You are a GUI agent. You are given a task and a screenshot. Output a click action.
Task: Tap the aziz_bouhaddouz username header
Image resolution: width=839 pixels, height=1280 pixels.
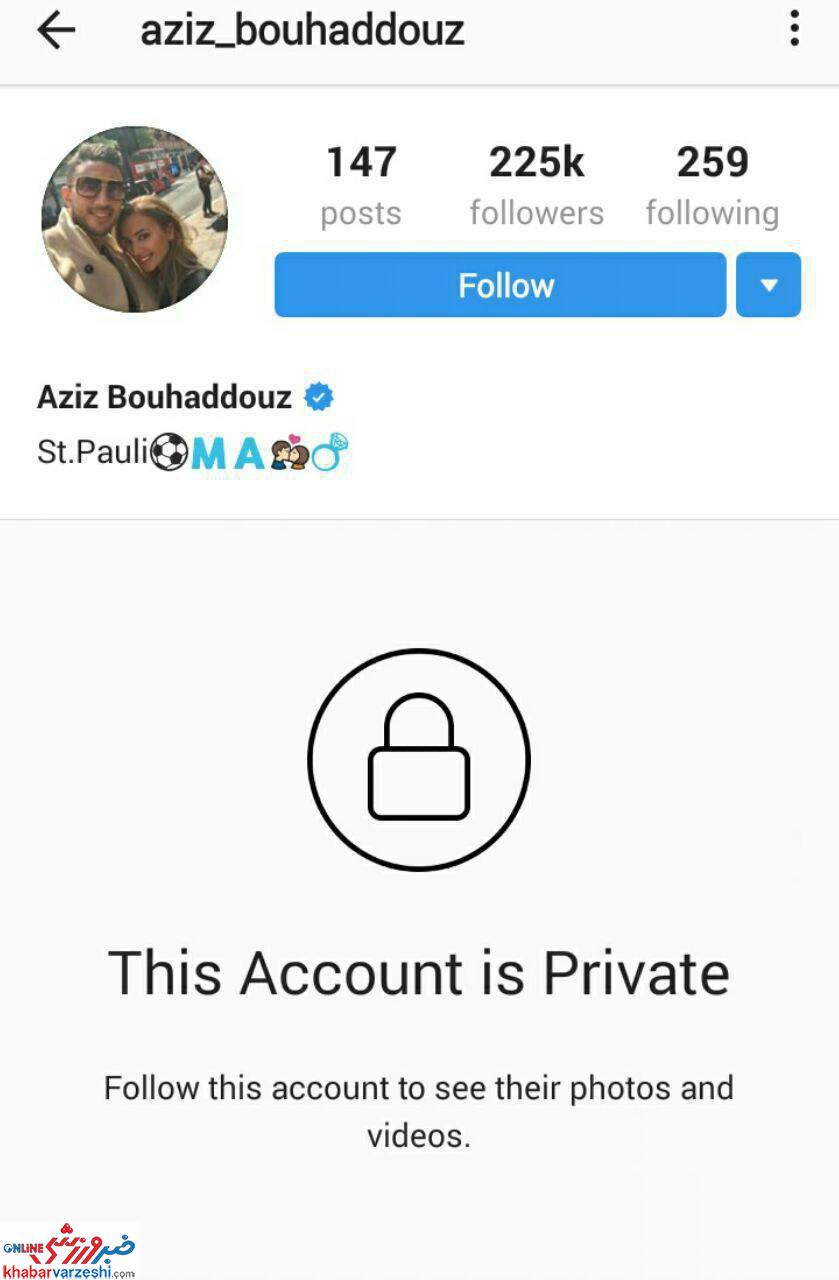[x=302, y=31]
